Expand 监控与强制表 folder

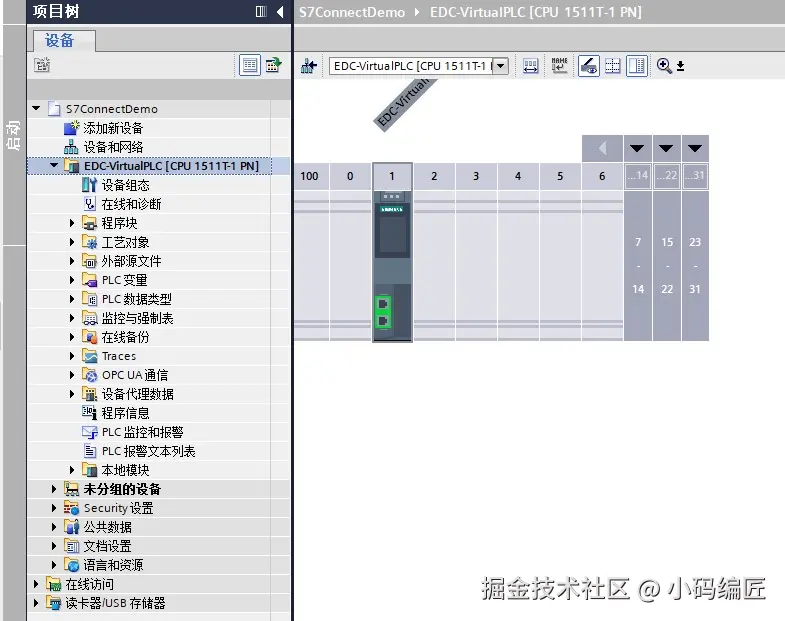click(x=72, y=318)
